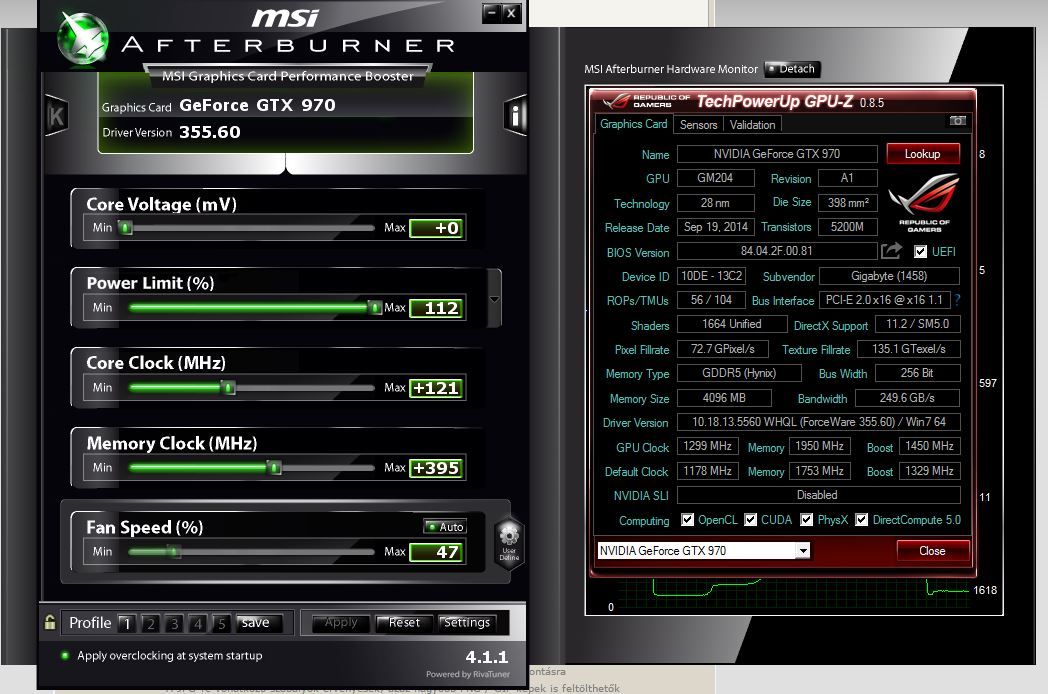The height and width of the screenshot is (694, 1048).
Task: Click the Apply button
Action: pos(341,622)
